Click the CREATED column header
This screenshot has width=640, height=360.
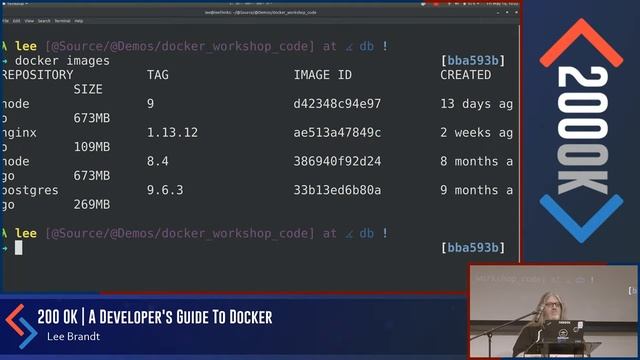click(x=465, y=75)
